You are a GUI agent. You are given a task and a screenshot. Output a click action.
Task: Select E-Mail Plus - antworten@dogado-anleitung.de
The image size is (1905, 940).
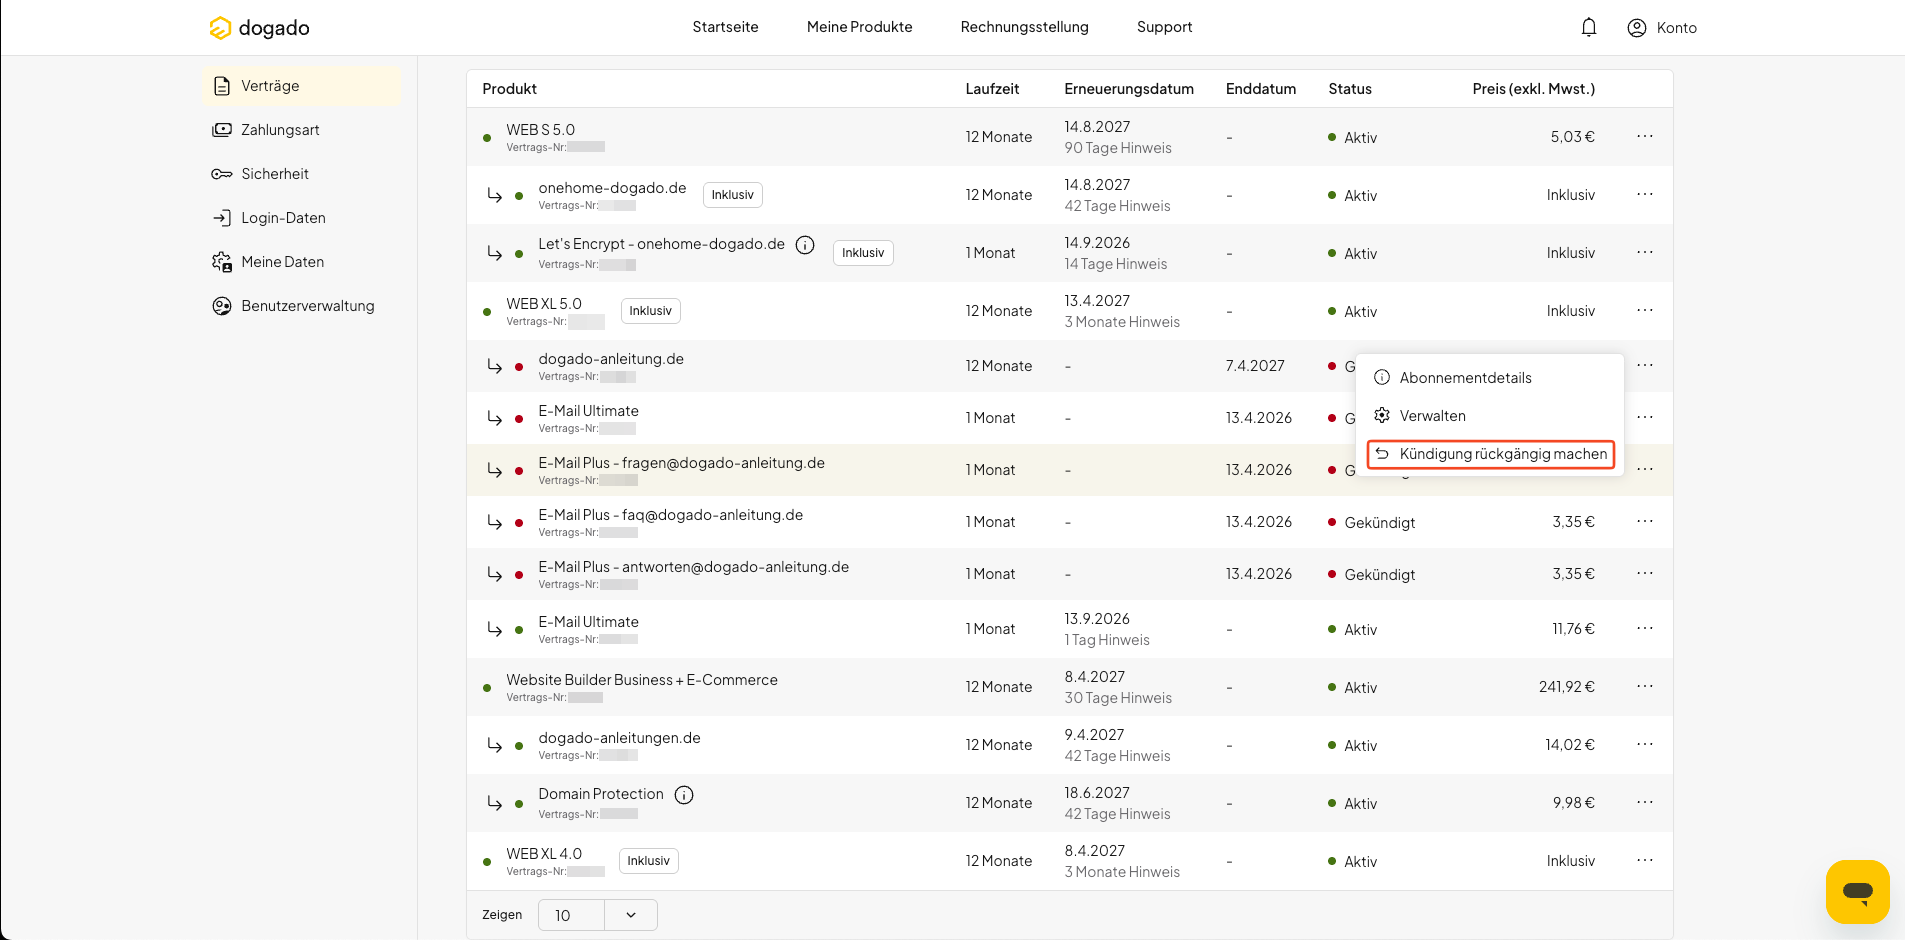[x=694, y=567]
